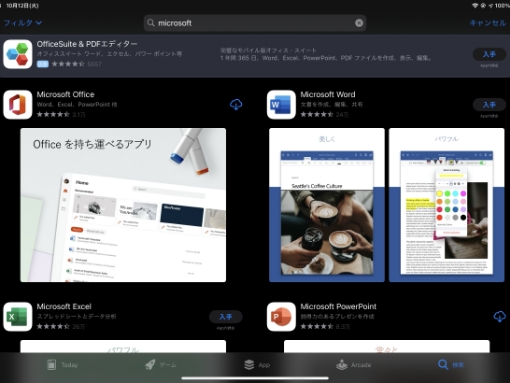Open the OfficeSuite & PDF app icon
Viewport: 510px width, 383px height.
point(18,54)
